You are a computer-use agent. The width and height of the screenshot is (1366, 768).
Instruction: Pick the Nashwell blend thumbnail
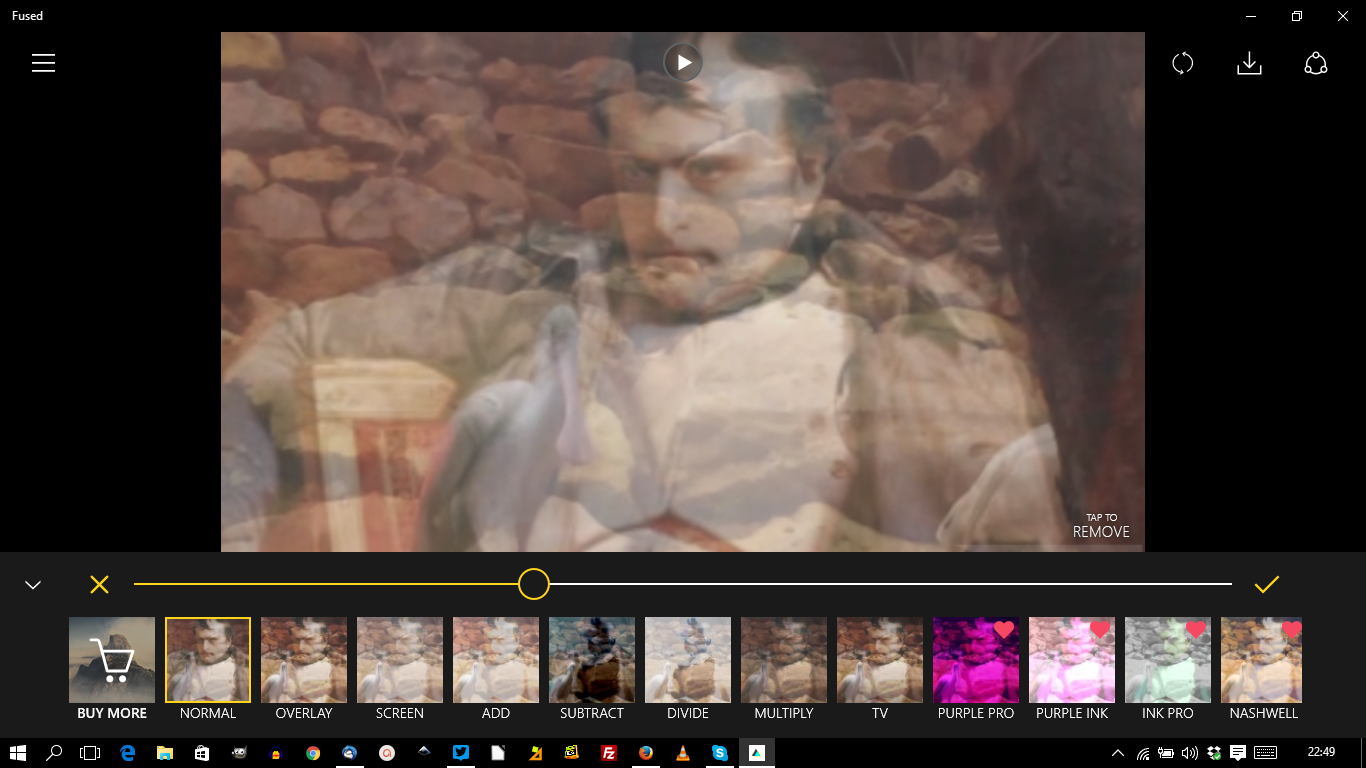(1262, 660)
